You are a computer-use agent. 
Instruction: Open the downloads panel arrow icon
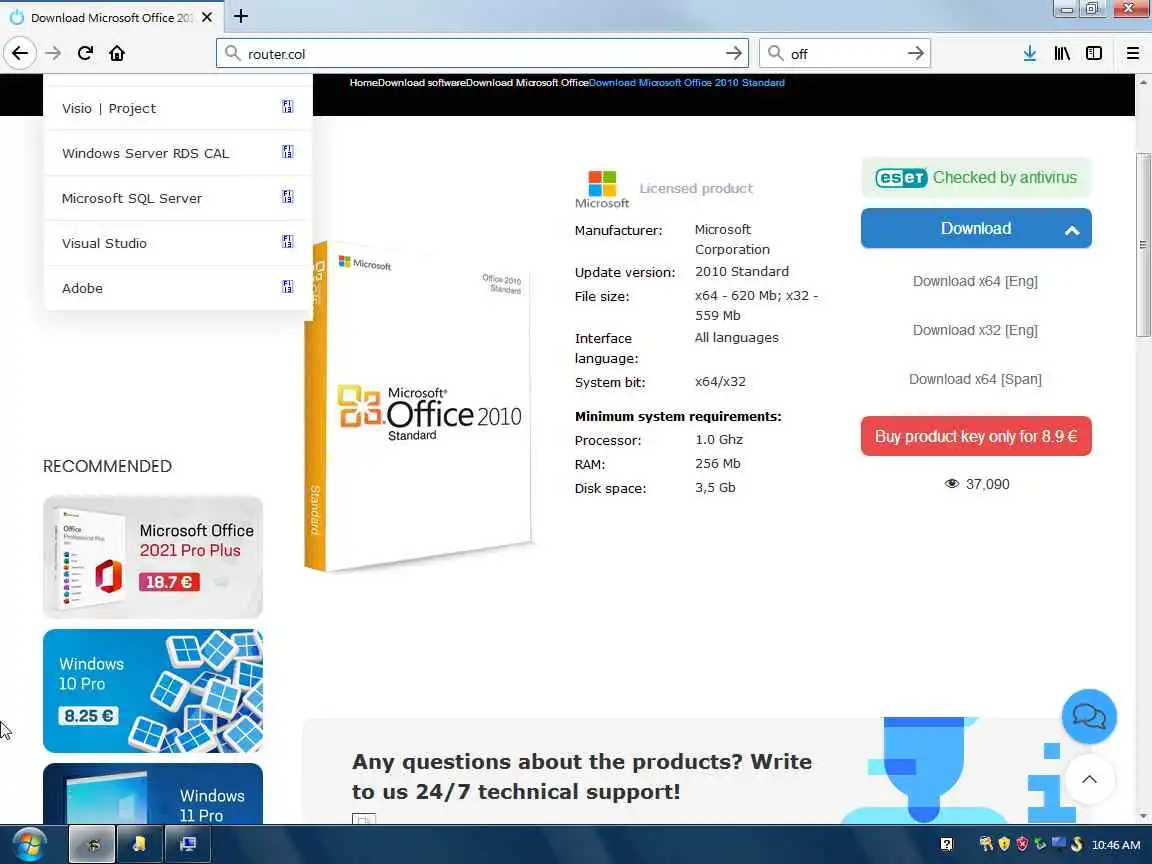[x=1030, y=53]
